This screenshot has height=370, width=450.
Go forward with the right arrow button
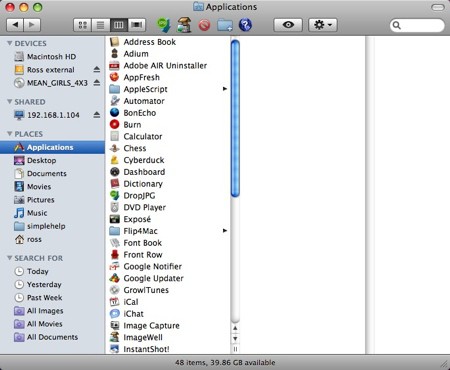[x=32, y=25]
